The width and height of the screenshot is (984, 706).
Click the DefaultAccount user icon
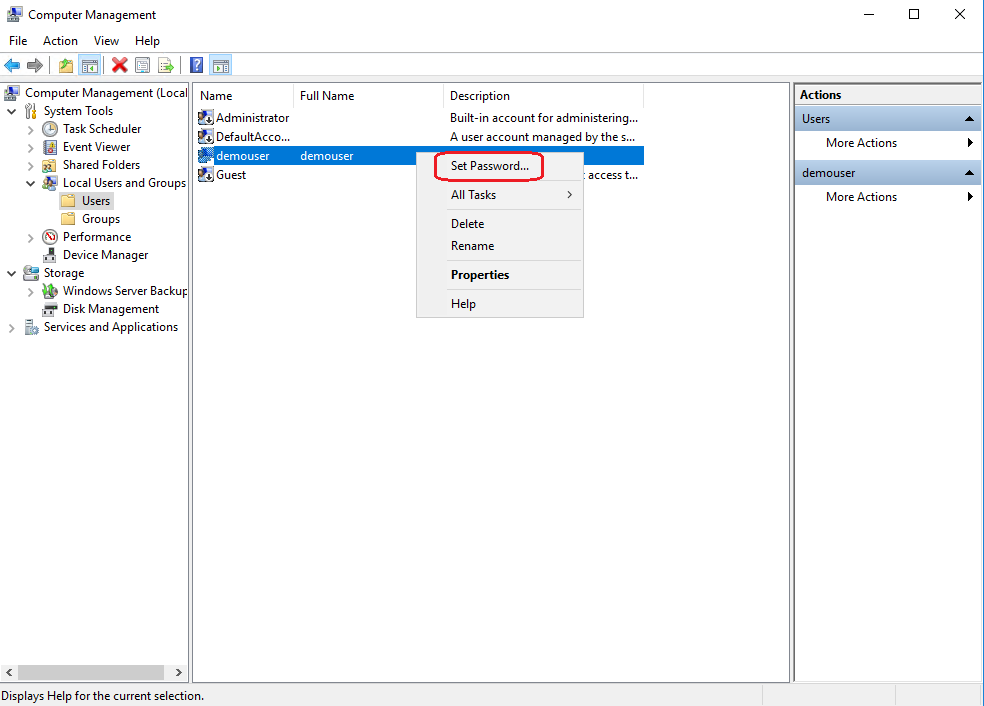206,137
